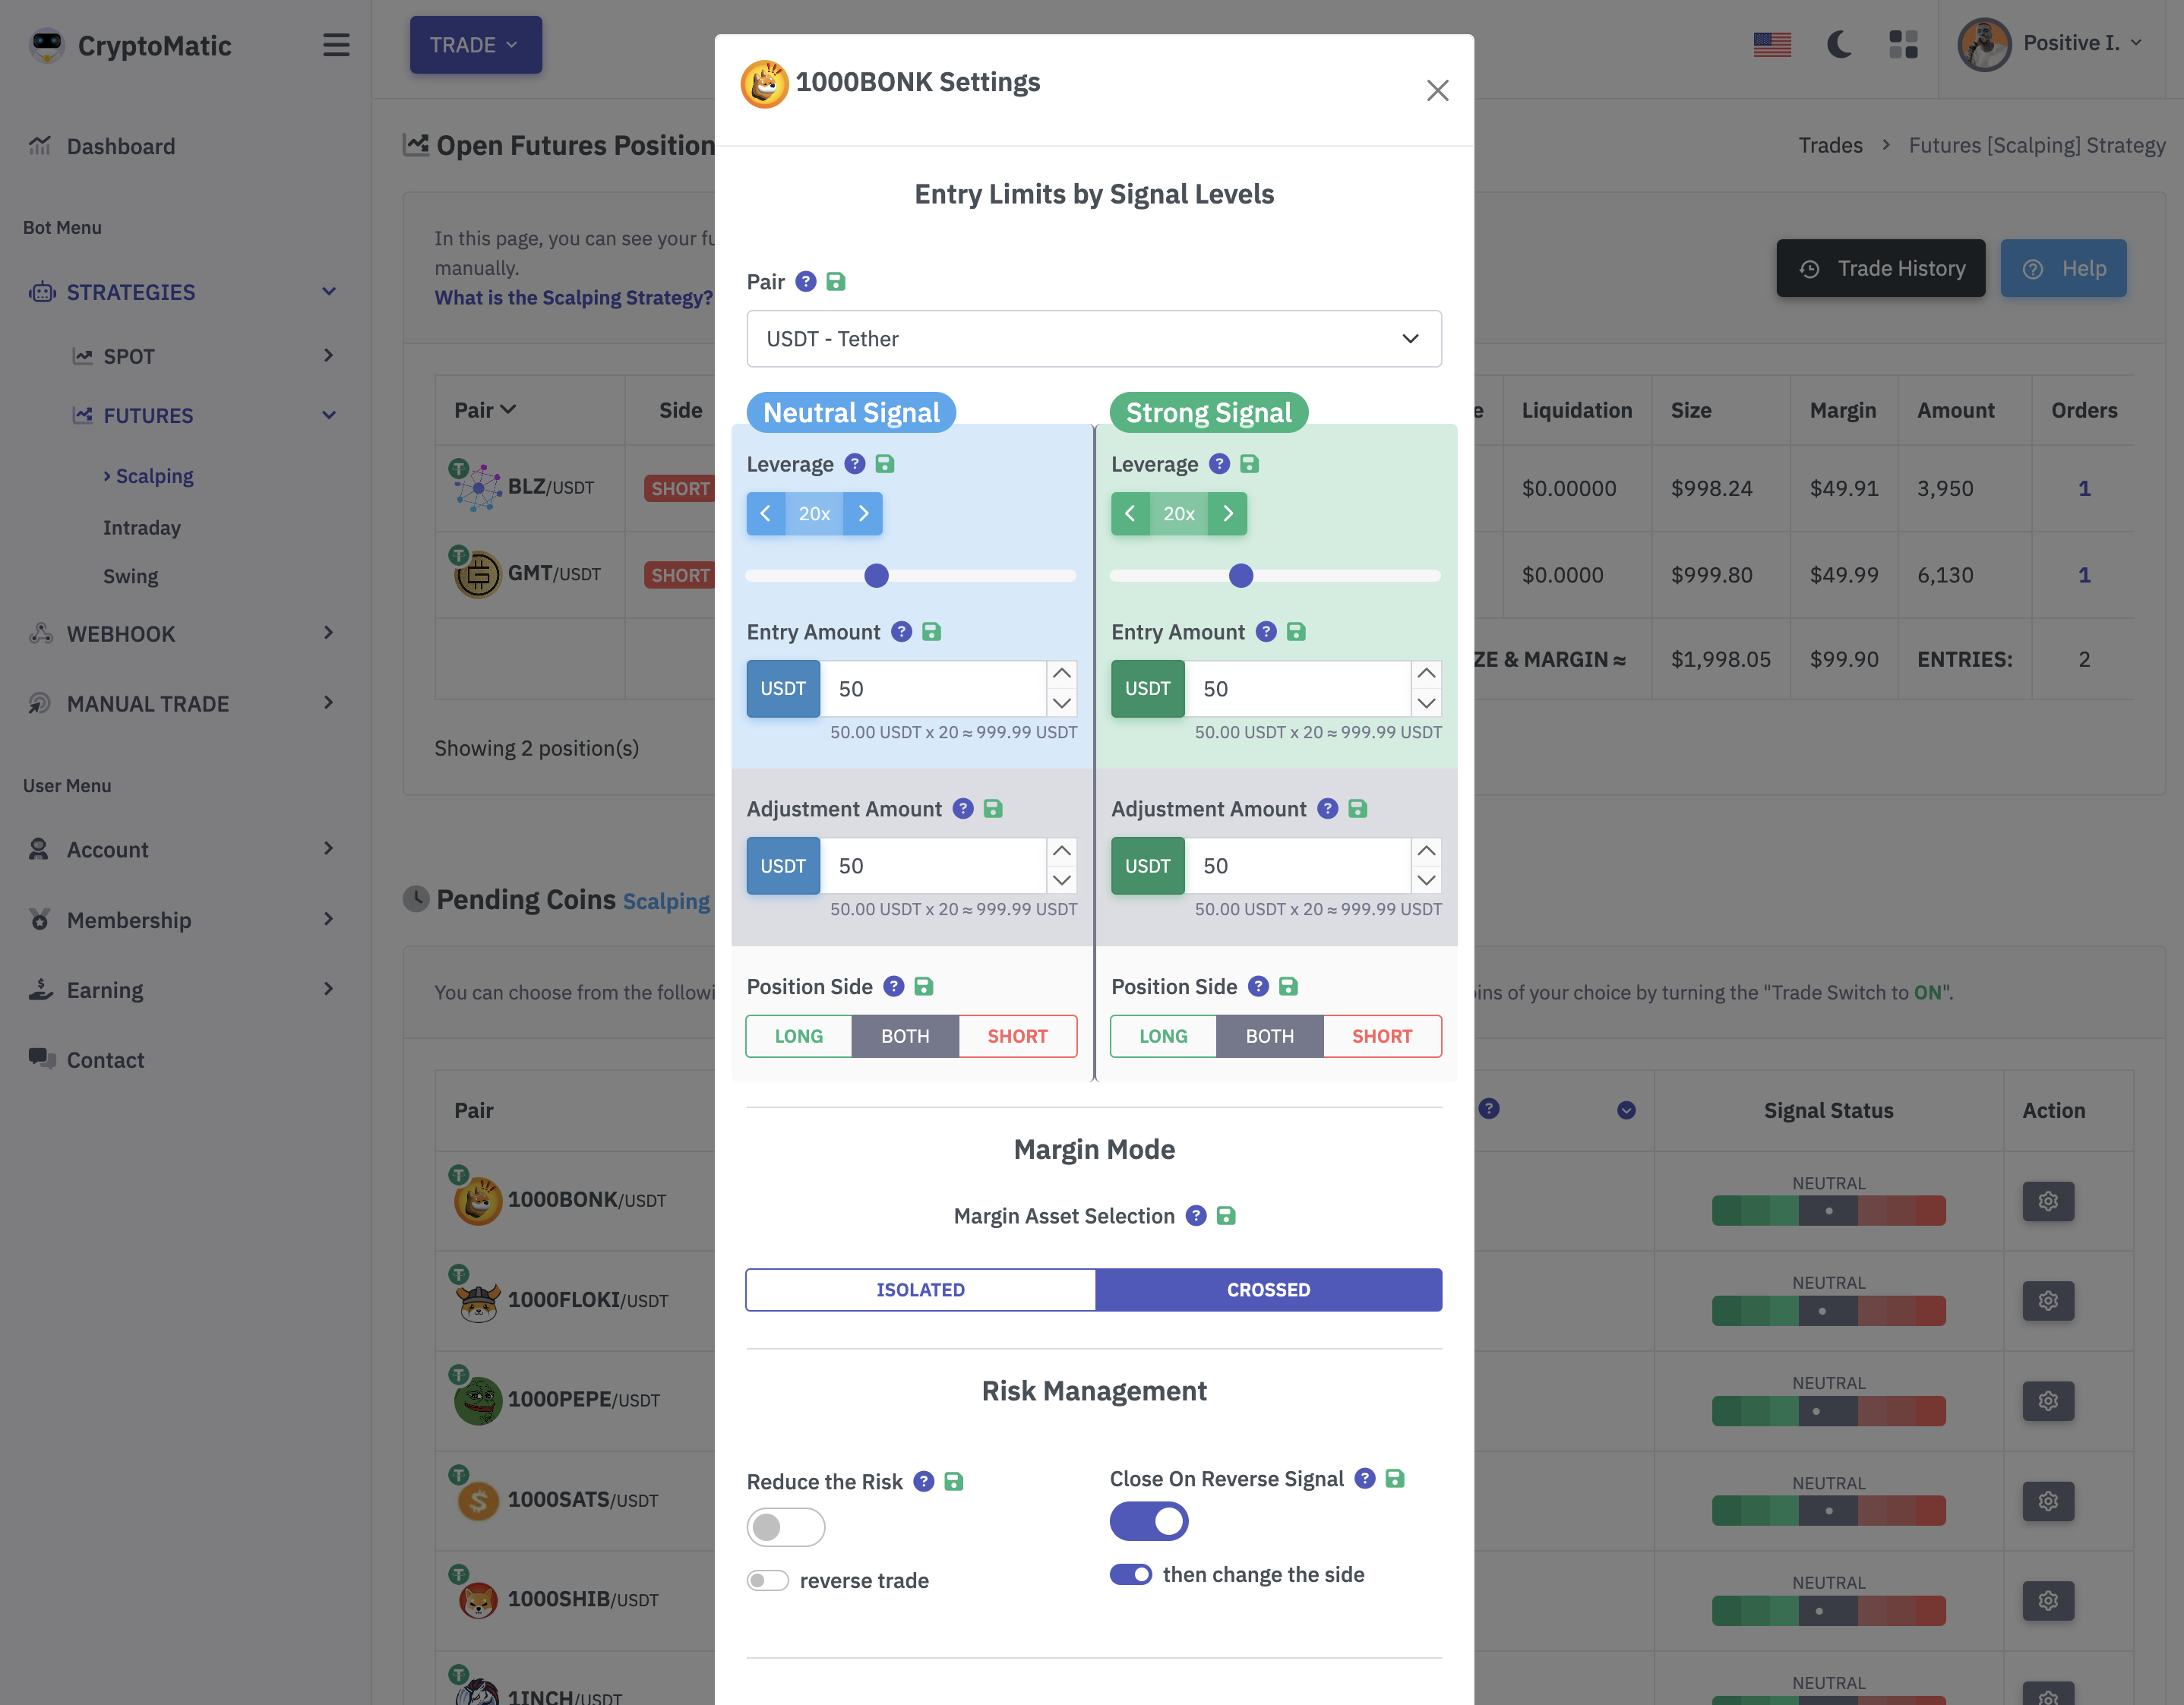Open the USDT - Tether pair dropdown
The width and height of the screenshot is (2184, 1705).
[1093, 339]
